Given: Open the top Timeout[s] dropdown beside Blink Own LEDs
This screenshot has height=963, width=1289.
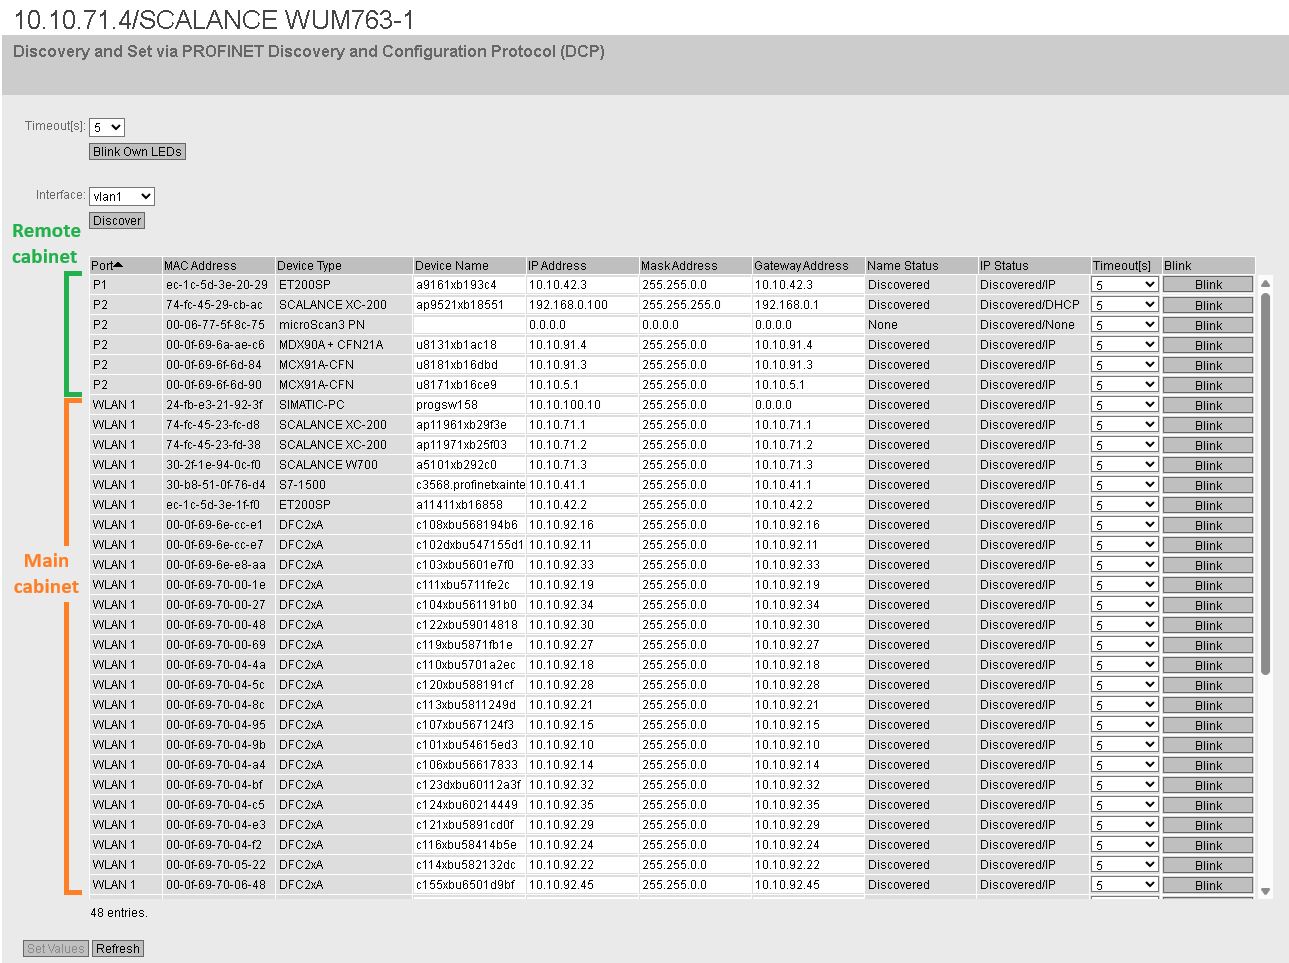Looking at the screenshot, I should pyautogui.click(x=107, y=127).
